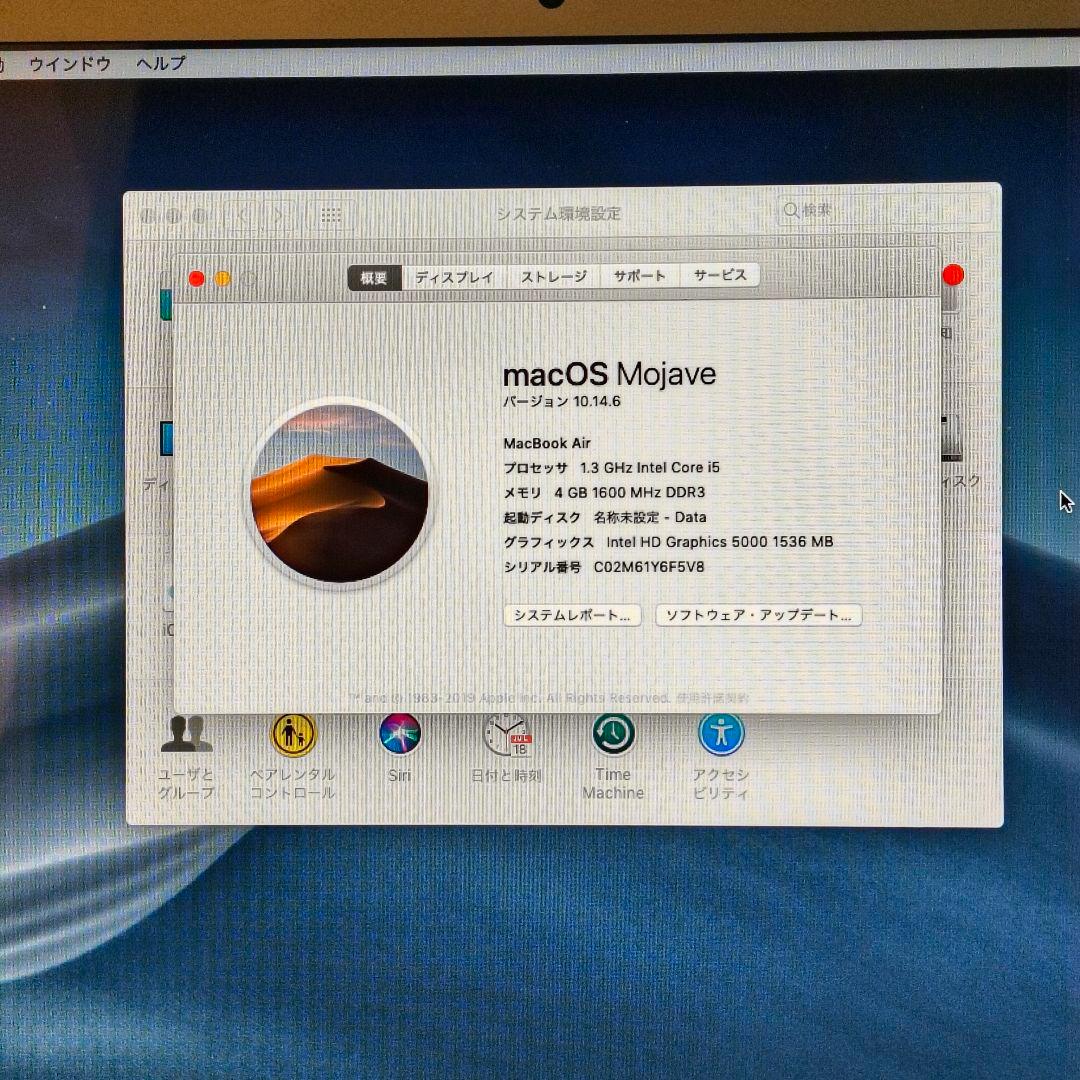
Task: Open the ウインドウ menu
Action: tap(70, 62)
